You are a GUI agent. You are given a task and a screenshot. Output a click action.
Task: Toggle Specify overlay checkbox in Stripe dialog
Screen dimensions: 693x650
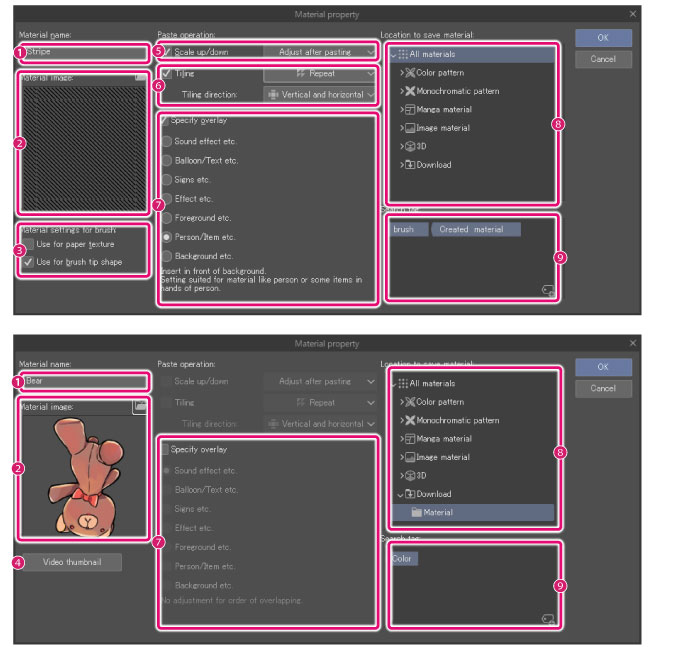165,120
